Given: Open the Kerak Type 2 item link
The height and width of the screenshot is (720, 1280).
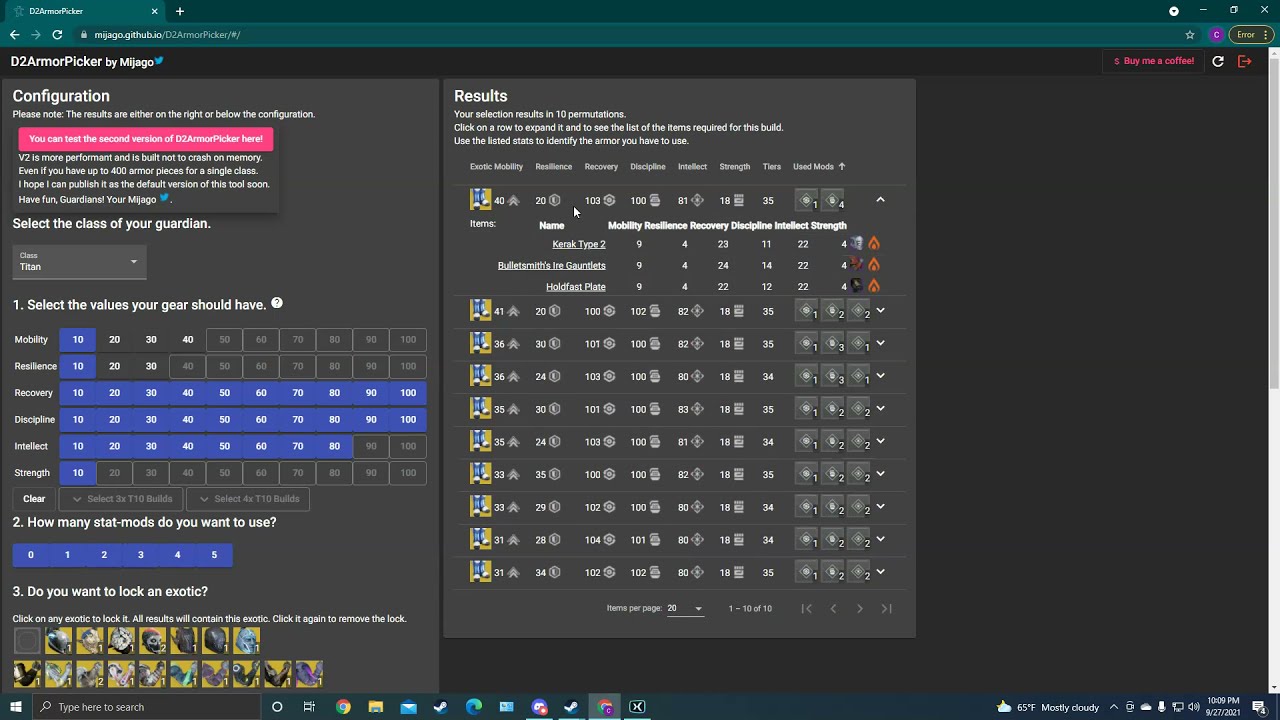Looking at the screenshot, I should [x=579, y=244].
